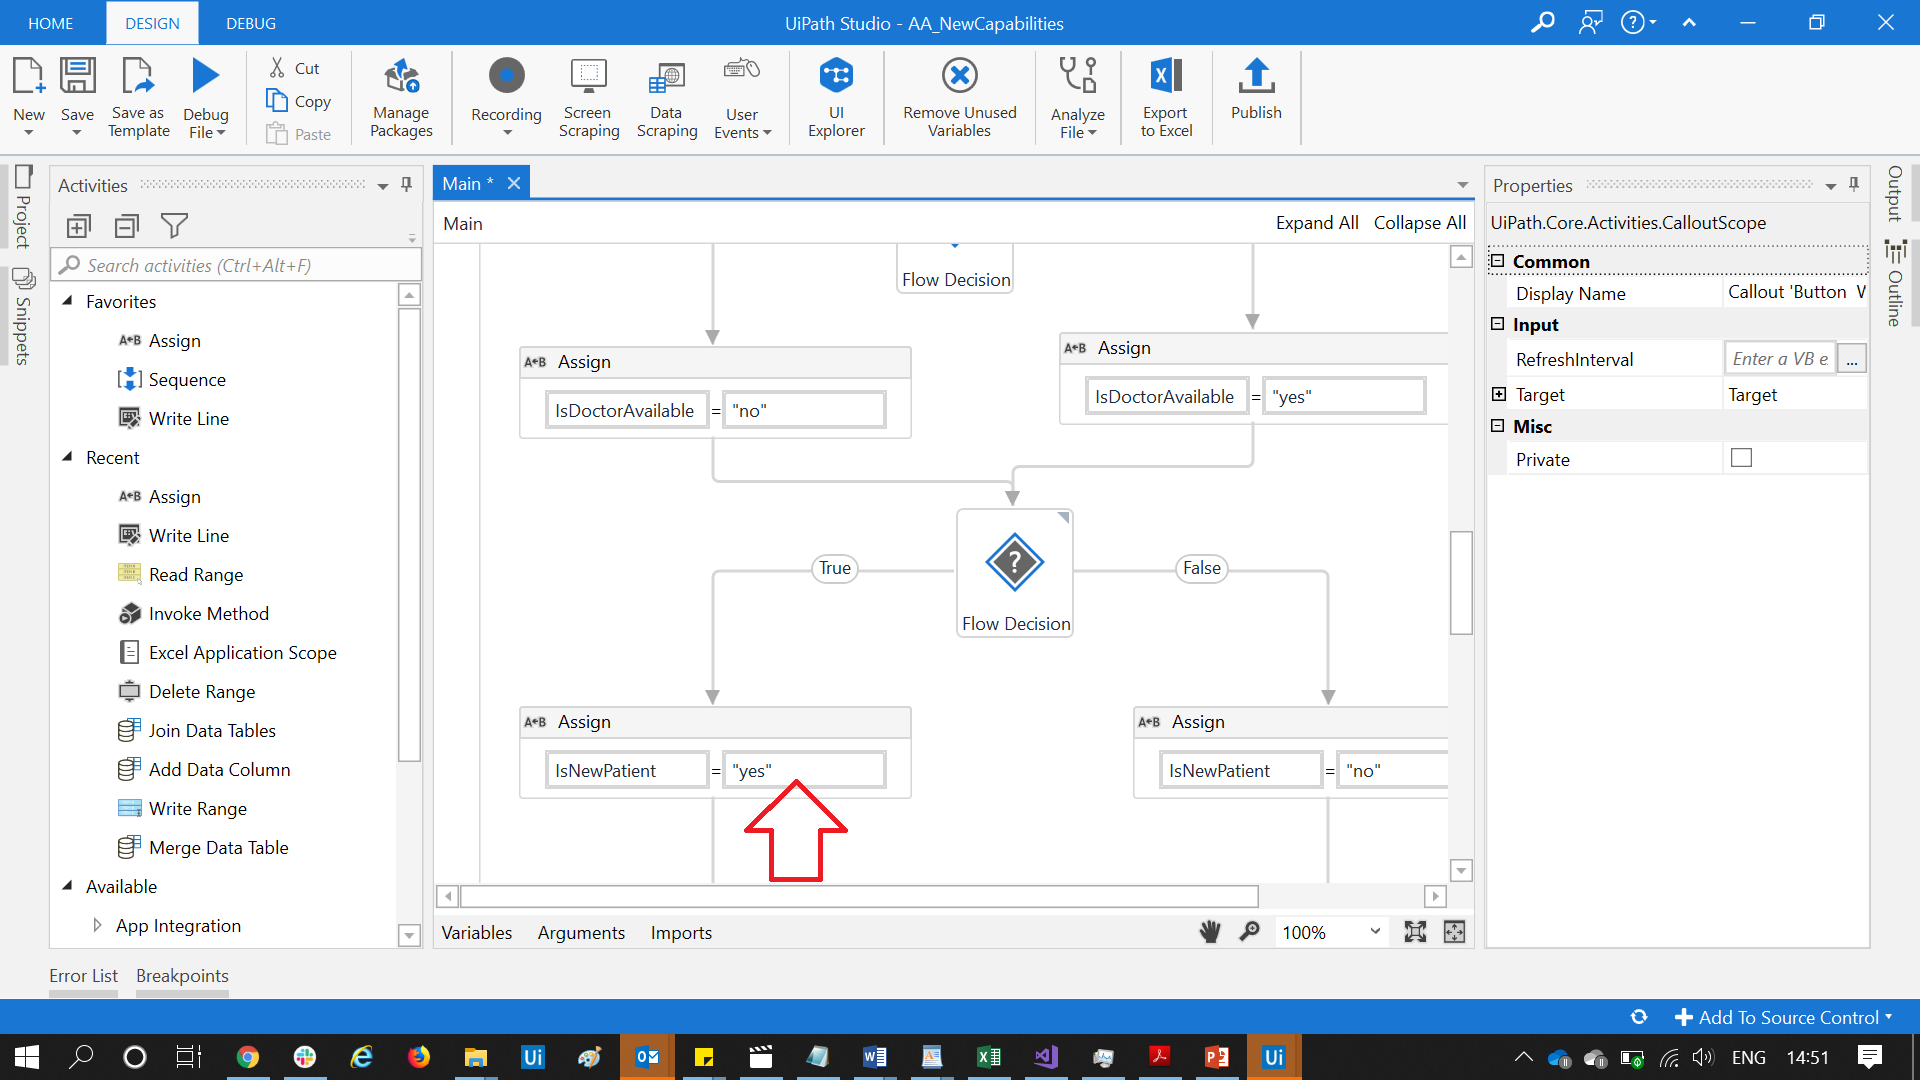Image resolution: width=1920 pixels, height=1080 pixels.
Task: Select the pan hand tool
Action: [1210, 932]
